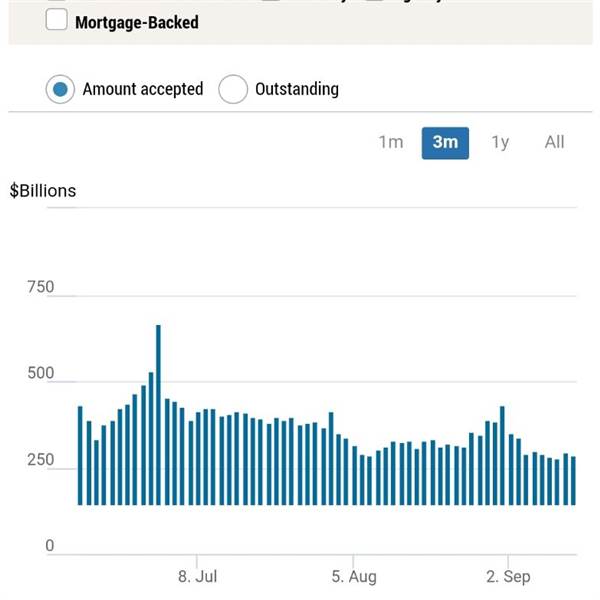Set chart range to 1y
The image size is (600, 600).
point(500,142)
